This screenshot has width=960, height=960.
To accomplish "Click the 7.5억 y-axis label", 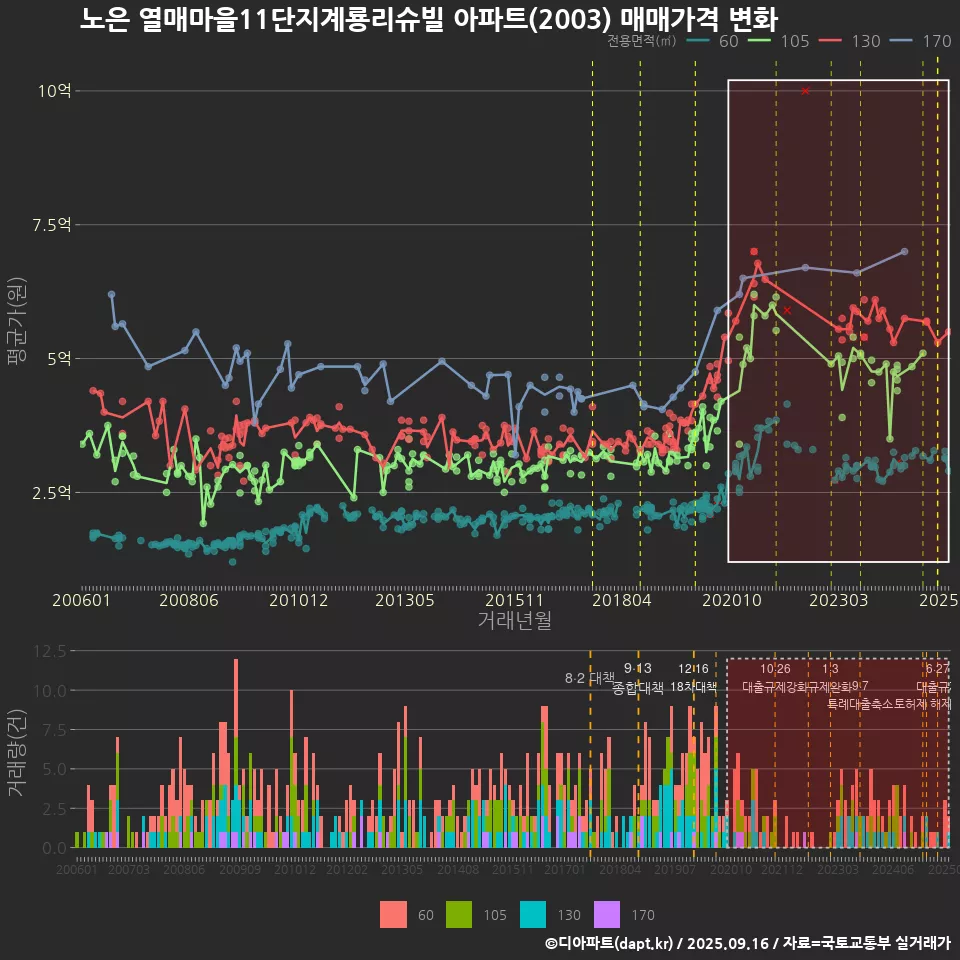I will 51,225.
